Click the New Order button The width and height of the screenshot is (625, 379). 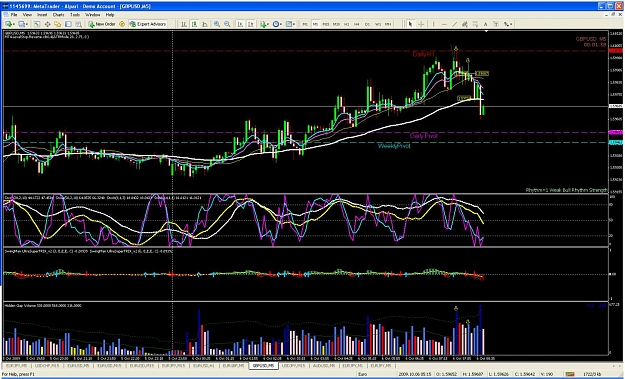(102, 24)
